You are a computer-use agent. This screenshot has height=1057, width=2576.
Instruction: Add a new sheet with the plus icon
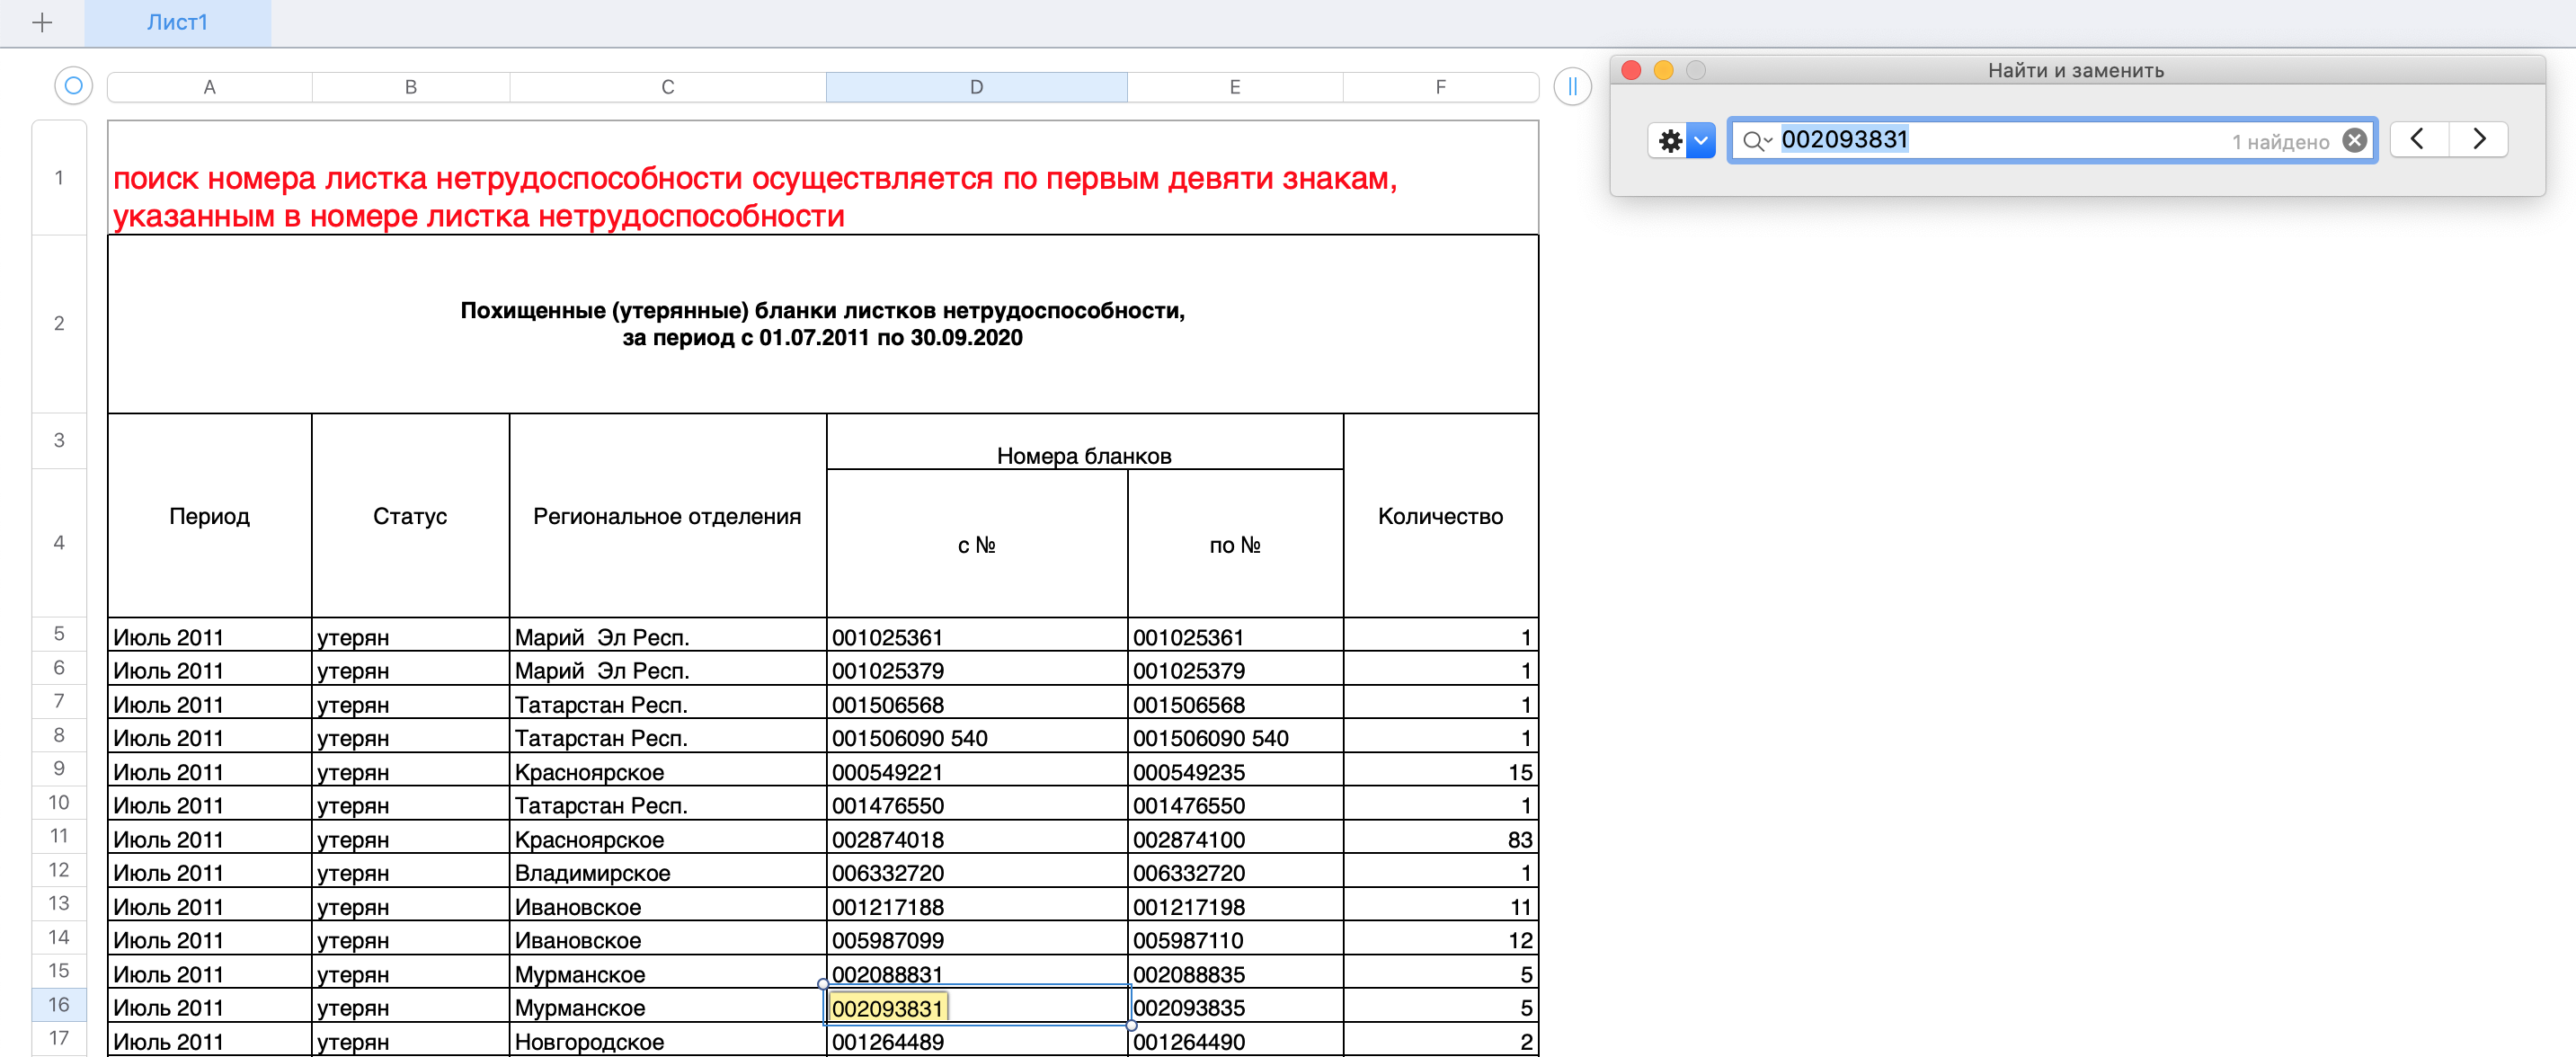pyautogui.click(x=42, y=23)
